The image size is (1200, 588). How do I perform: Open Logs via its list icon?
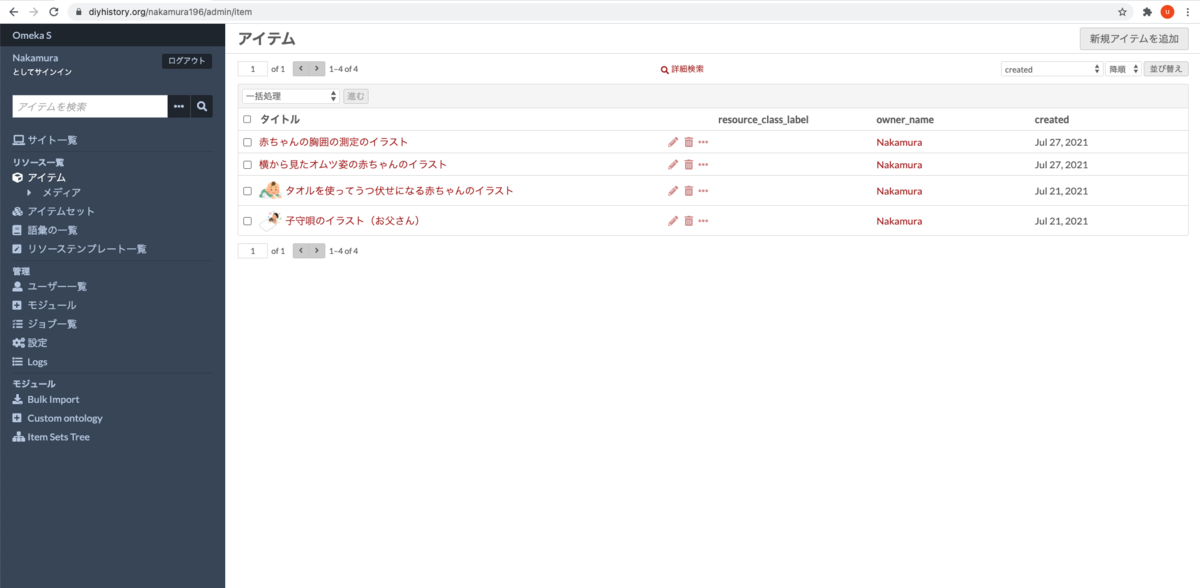(x=18, y=361)
